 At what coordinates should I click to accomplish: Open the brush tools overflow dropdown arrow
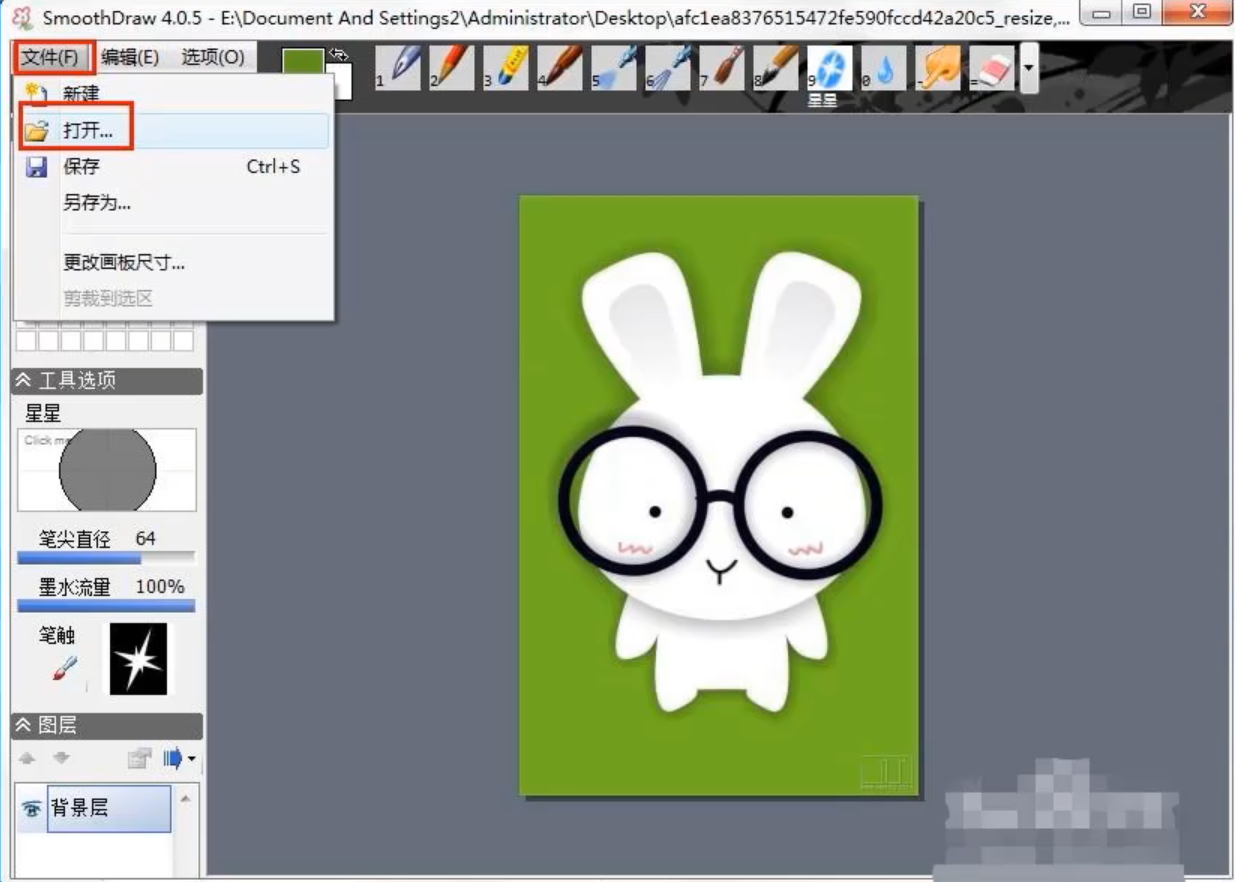click(1028, 70)
